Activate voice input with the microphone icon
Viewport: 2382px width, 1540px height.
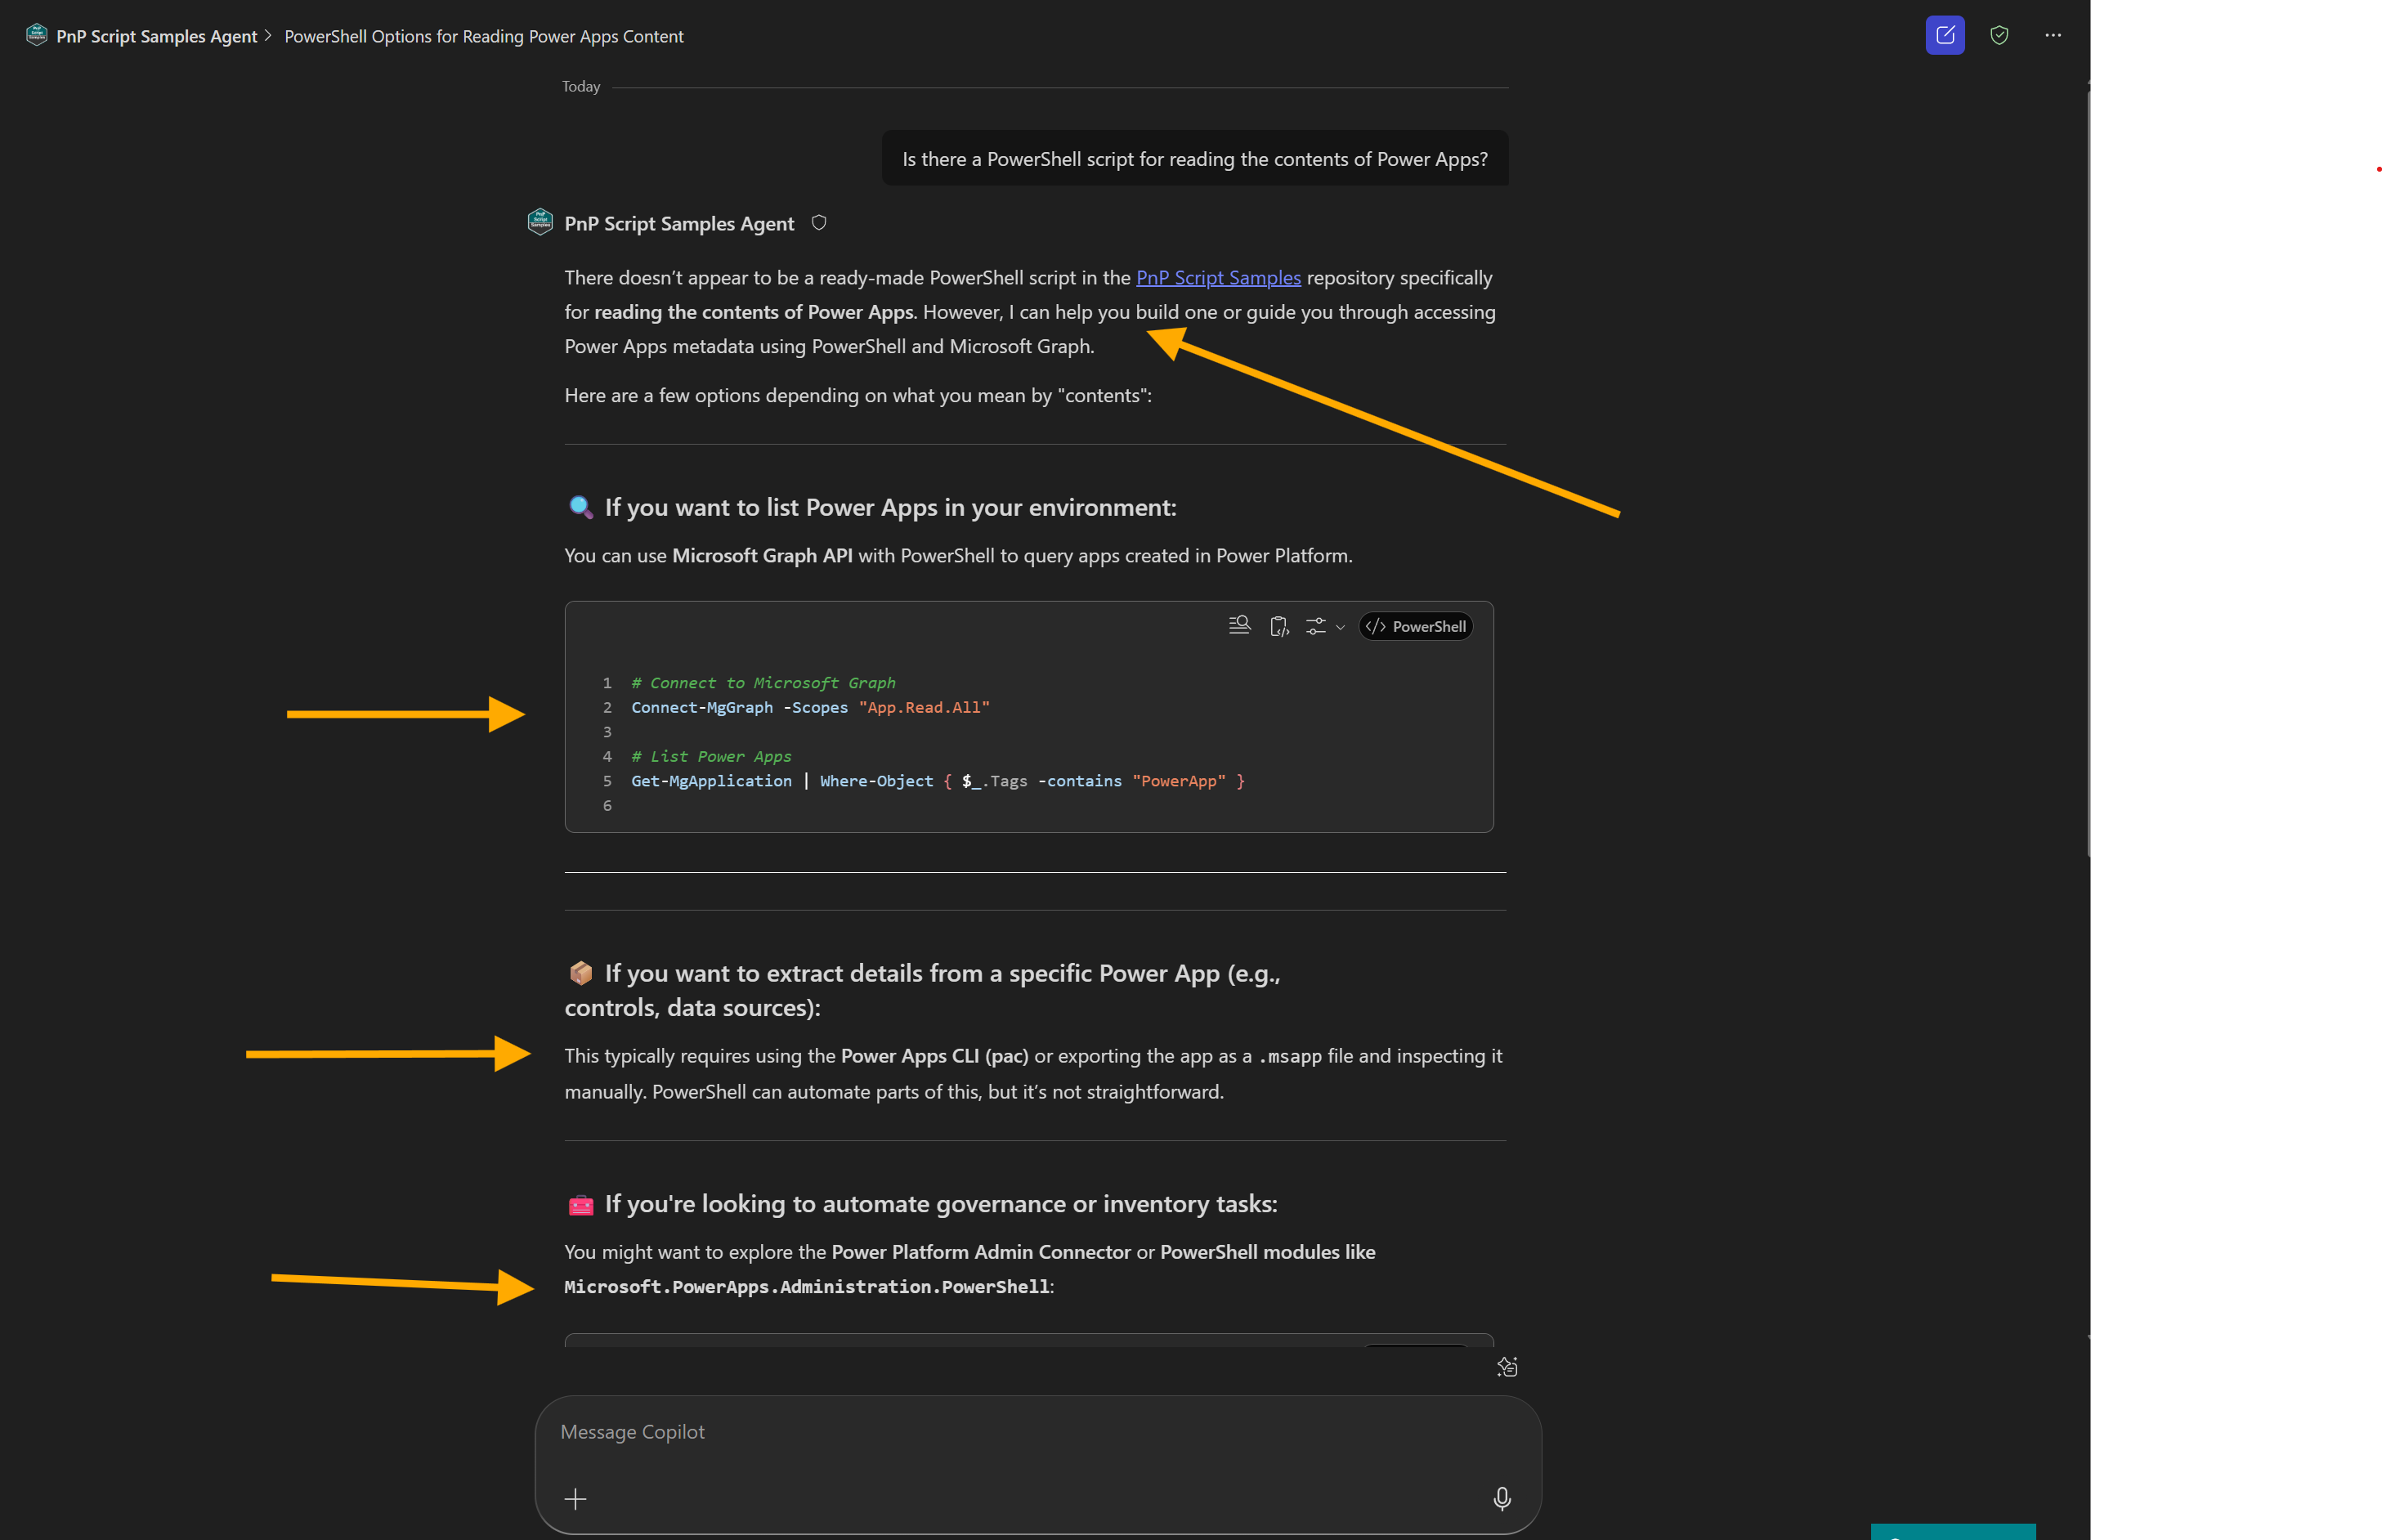tap(1502, 1499)
